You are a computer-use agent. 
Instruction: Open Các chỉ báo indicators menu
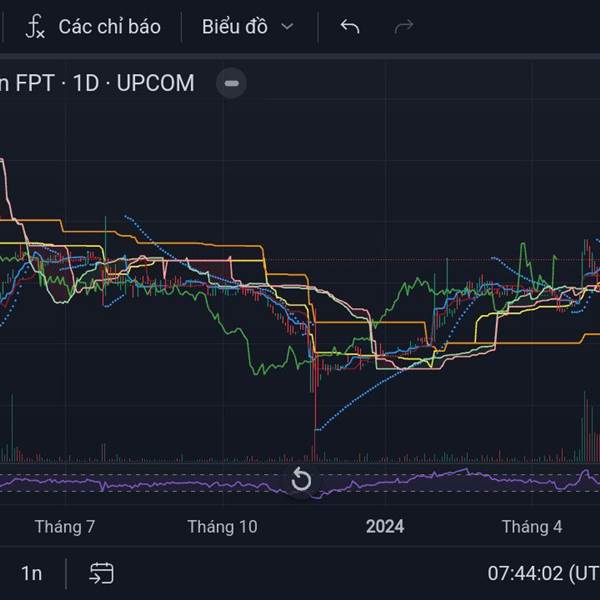coord(109,27)
